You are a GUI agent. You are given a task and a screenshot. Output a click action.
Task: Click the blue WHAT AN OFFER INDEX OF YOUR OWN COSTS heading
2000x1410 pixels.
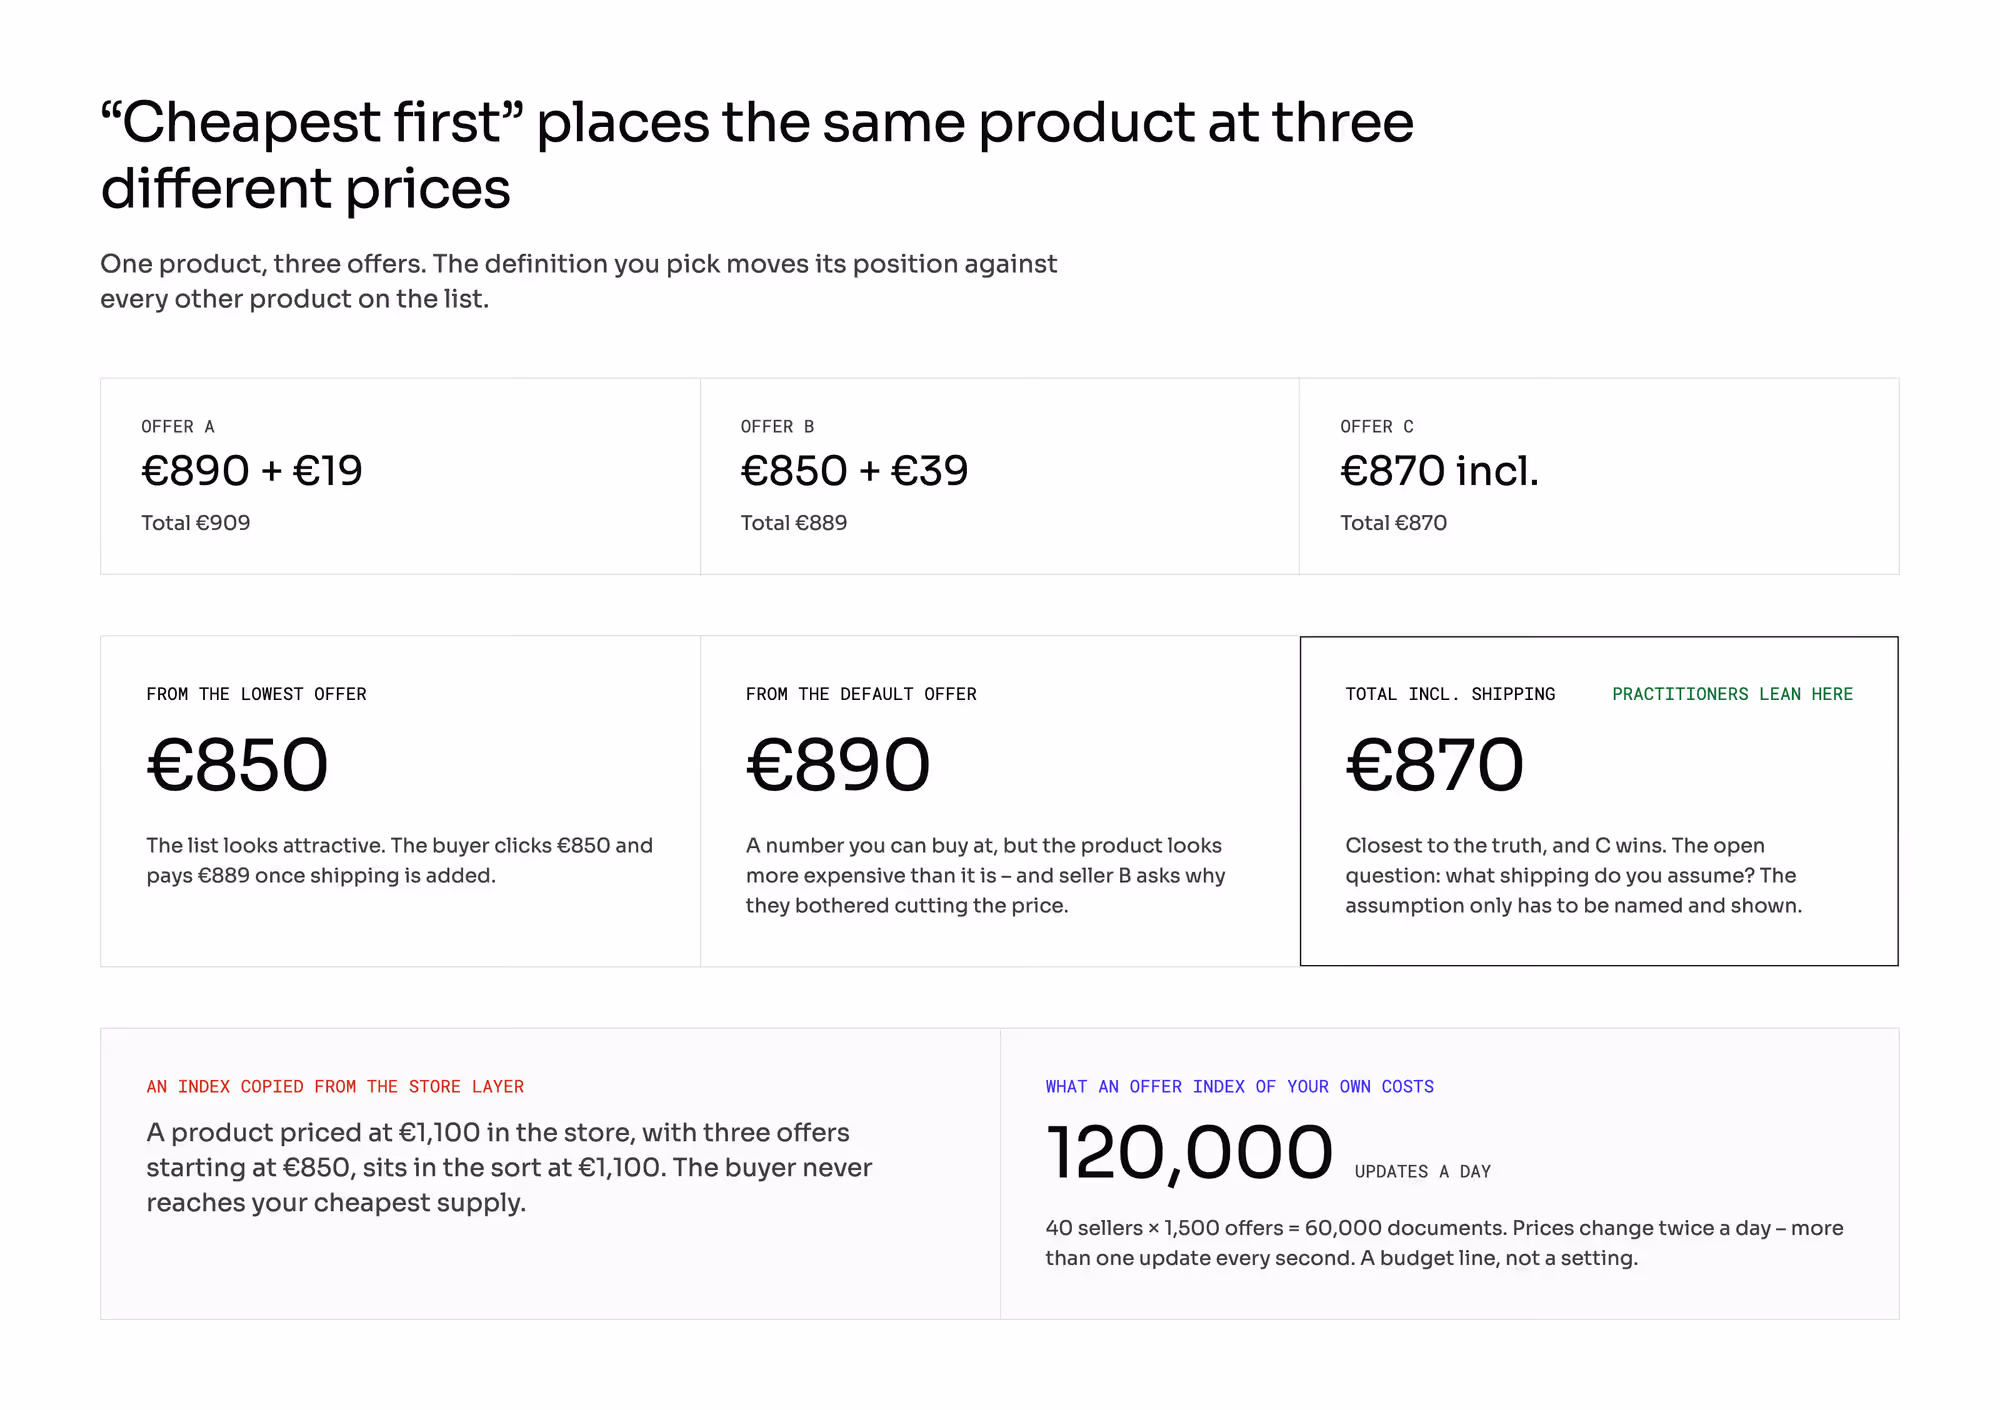coord(1239,1087)
